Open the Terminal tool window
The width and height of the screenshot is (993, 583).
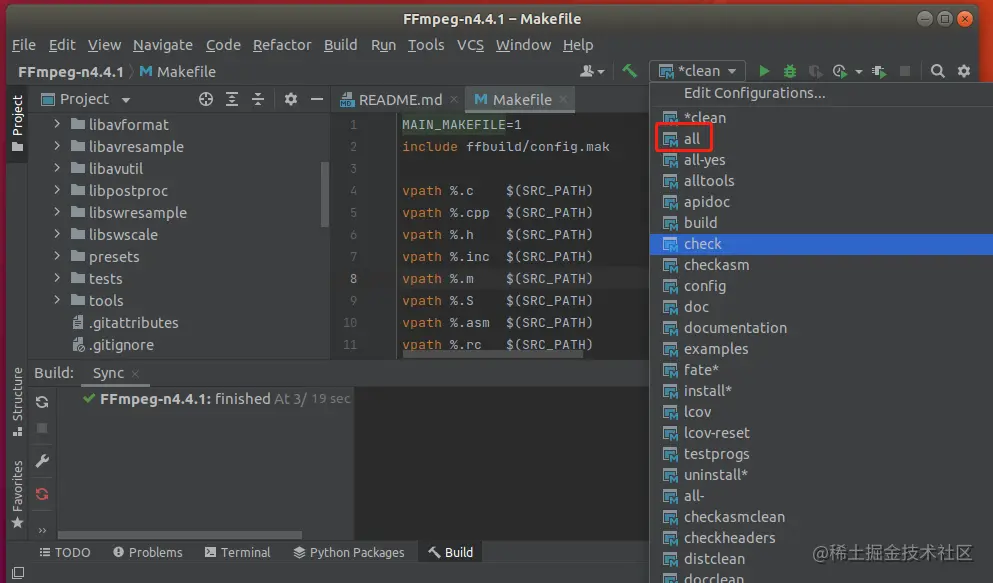click(237, 553)
